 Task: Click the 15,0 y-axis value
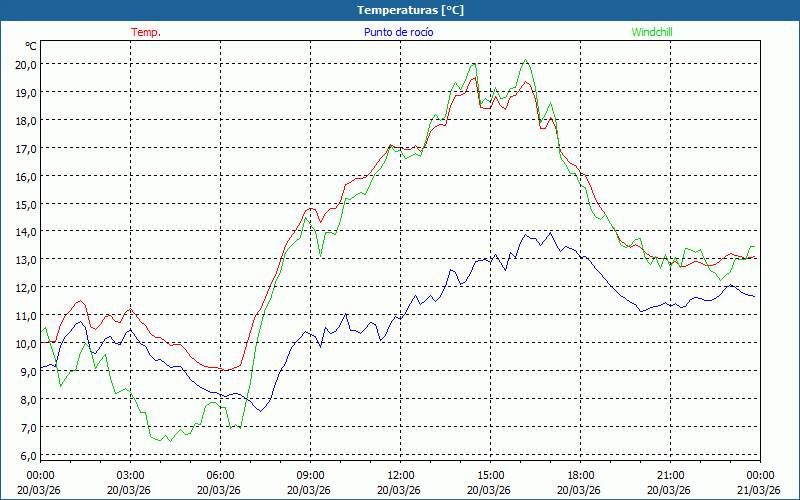tap(25, 204)
